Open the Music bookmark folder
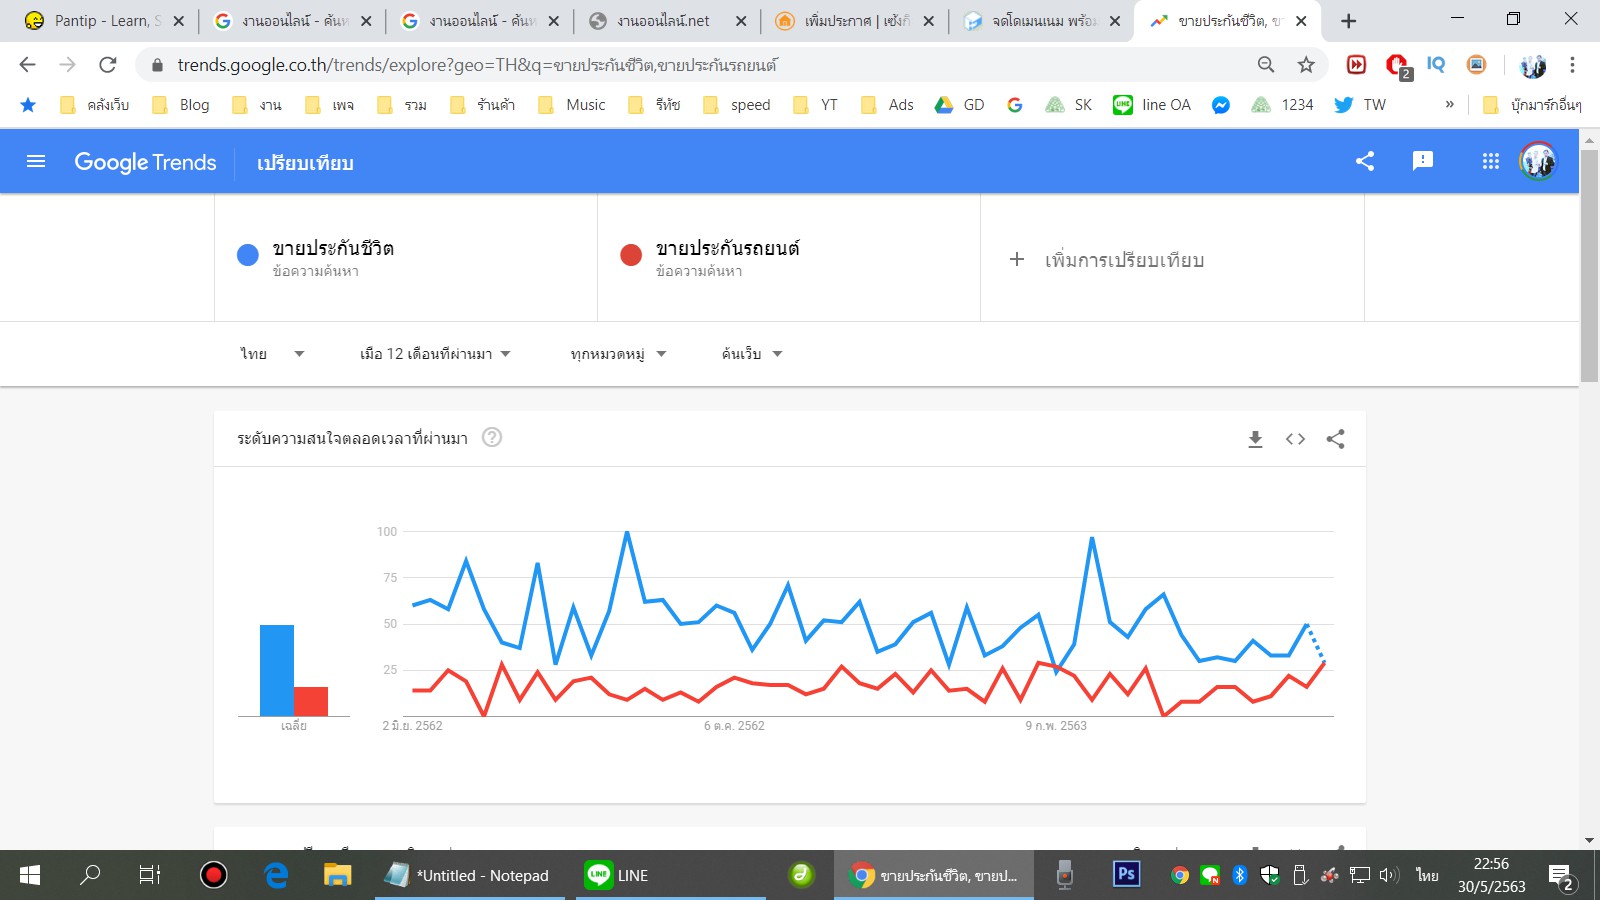The image size is (1600, 900). 571,104
